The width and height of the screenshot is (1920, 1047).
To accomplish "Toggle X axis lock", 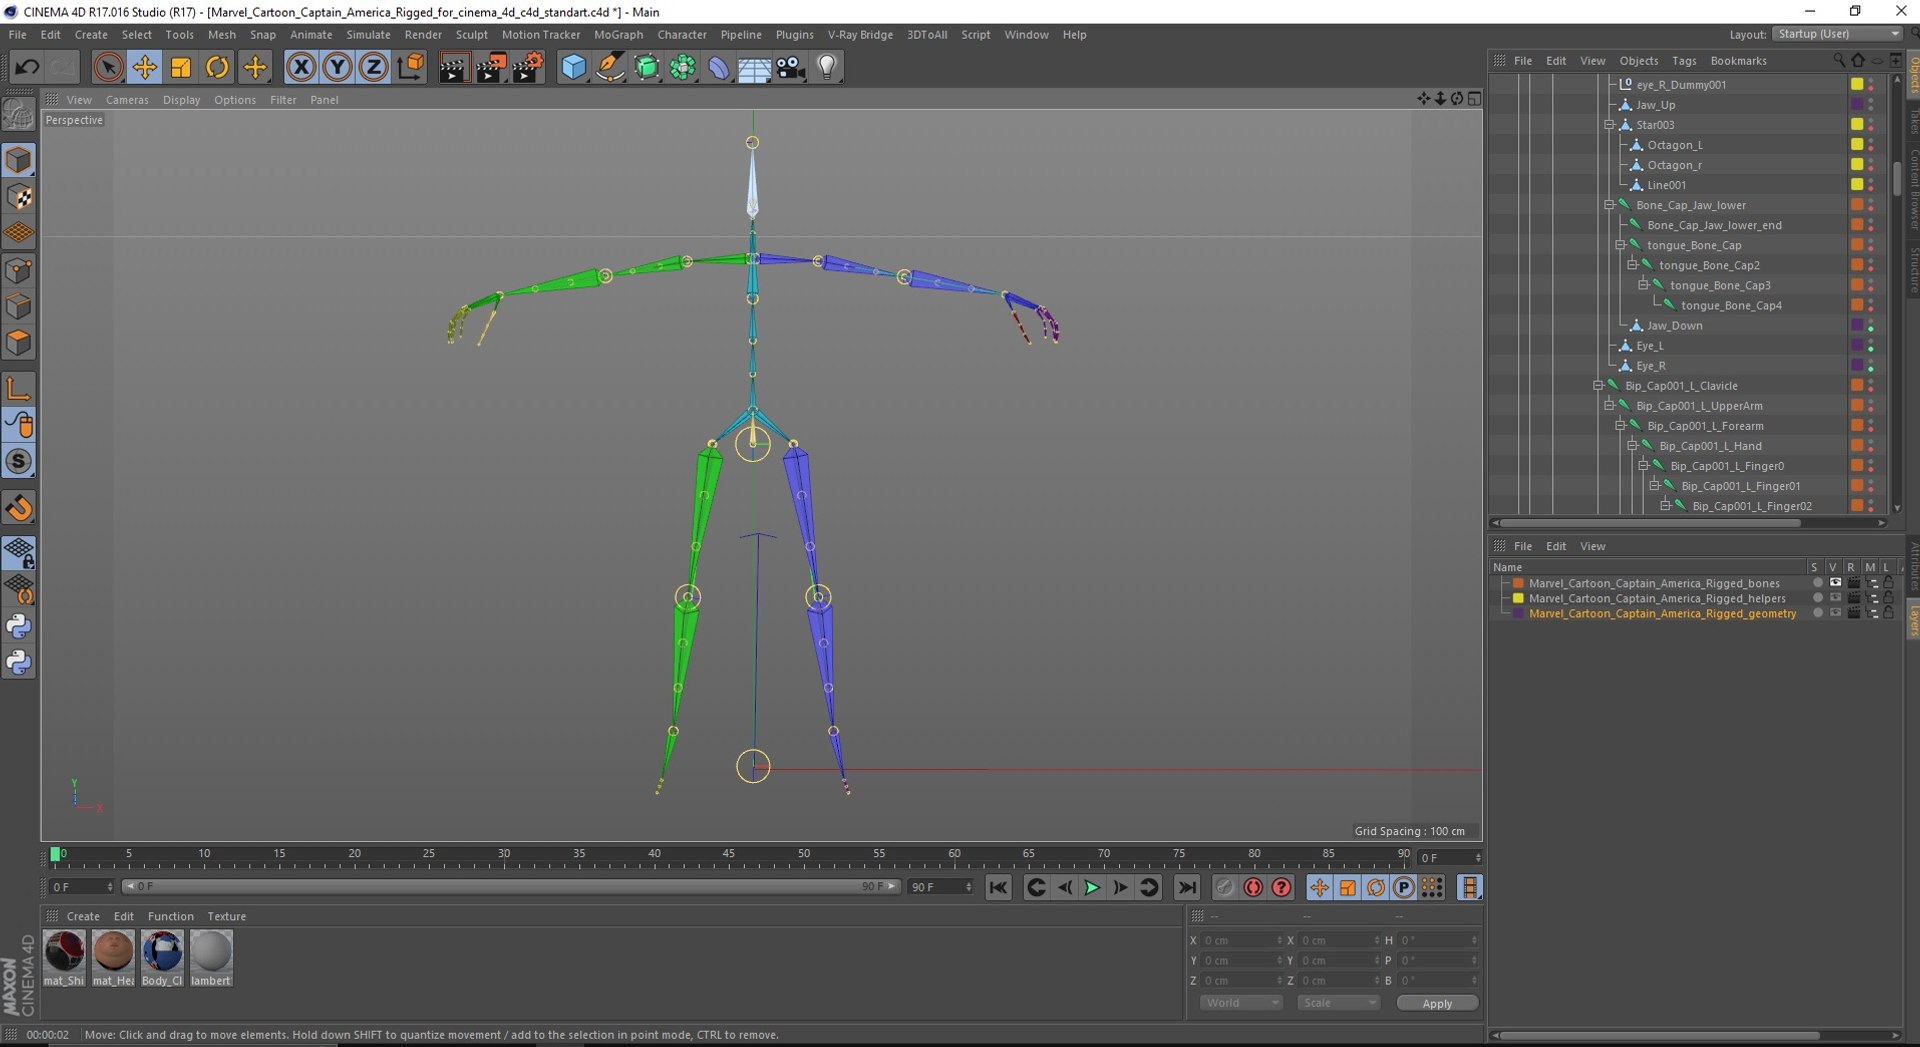I will tap(301, 67).
